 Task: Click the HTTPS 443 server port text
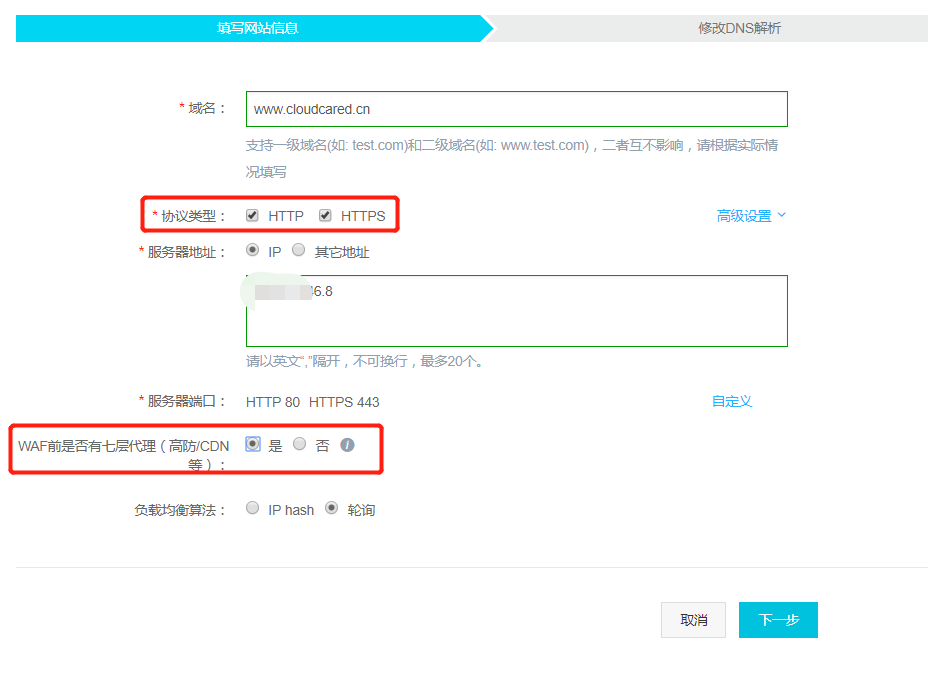(344, 402)
